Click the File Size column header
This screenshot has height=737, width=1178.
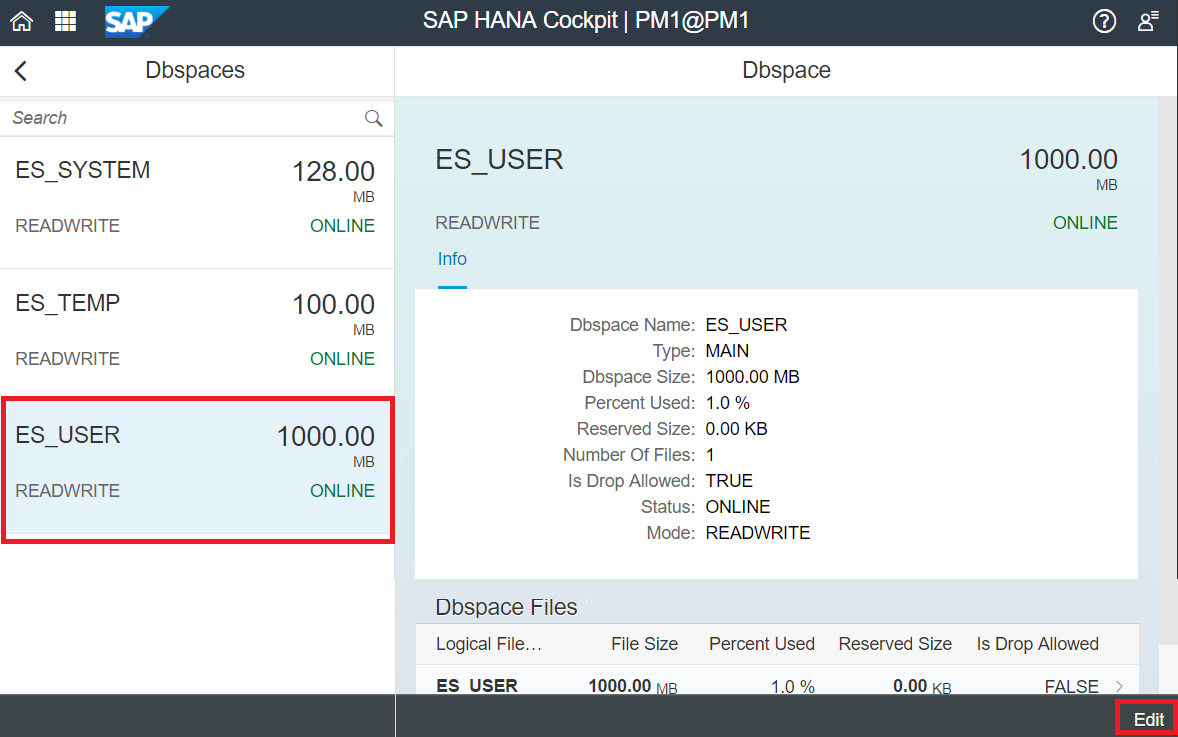coord(644,644)
